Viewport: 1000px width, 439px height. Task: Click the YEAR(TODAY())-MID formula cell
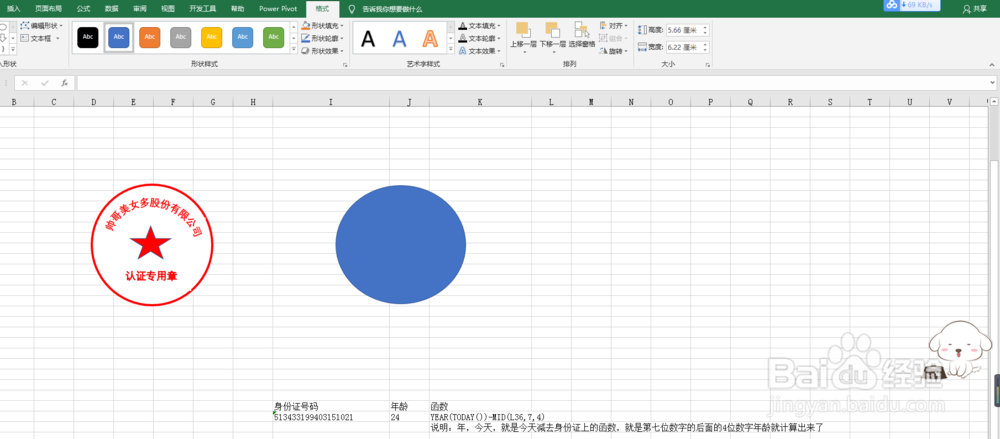click(488, 417)
